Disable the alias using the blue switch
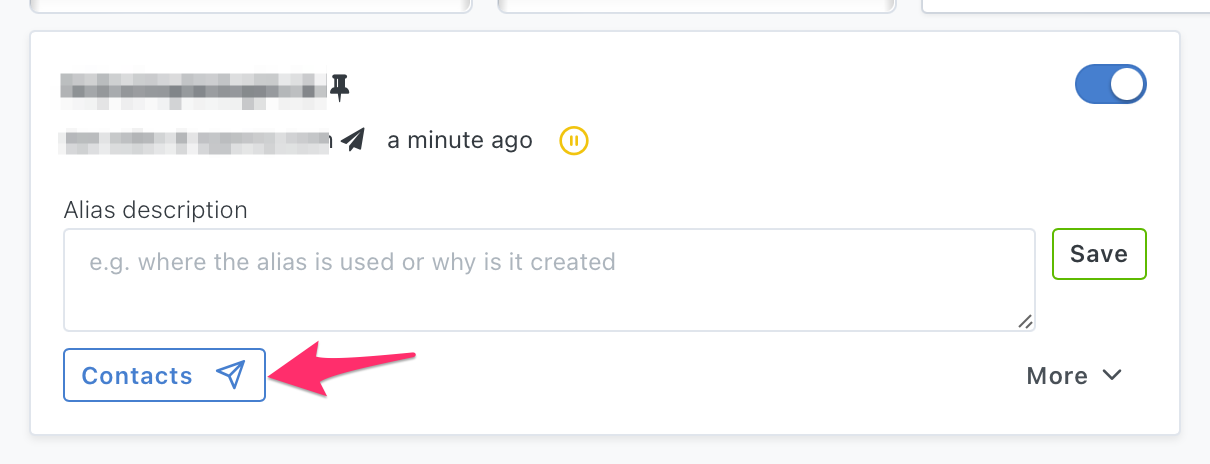Image resolution: width=1210 pixels, height=464 pixels. click(x=1111, y=85)
